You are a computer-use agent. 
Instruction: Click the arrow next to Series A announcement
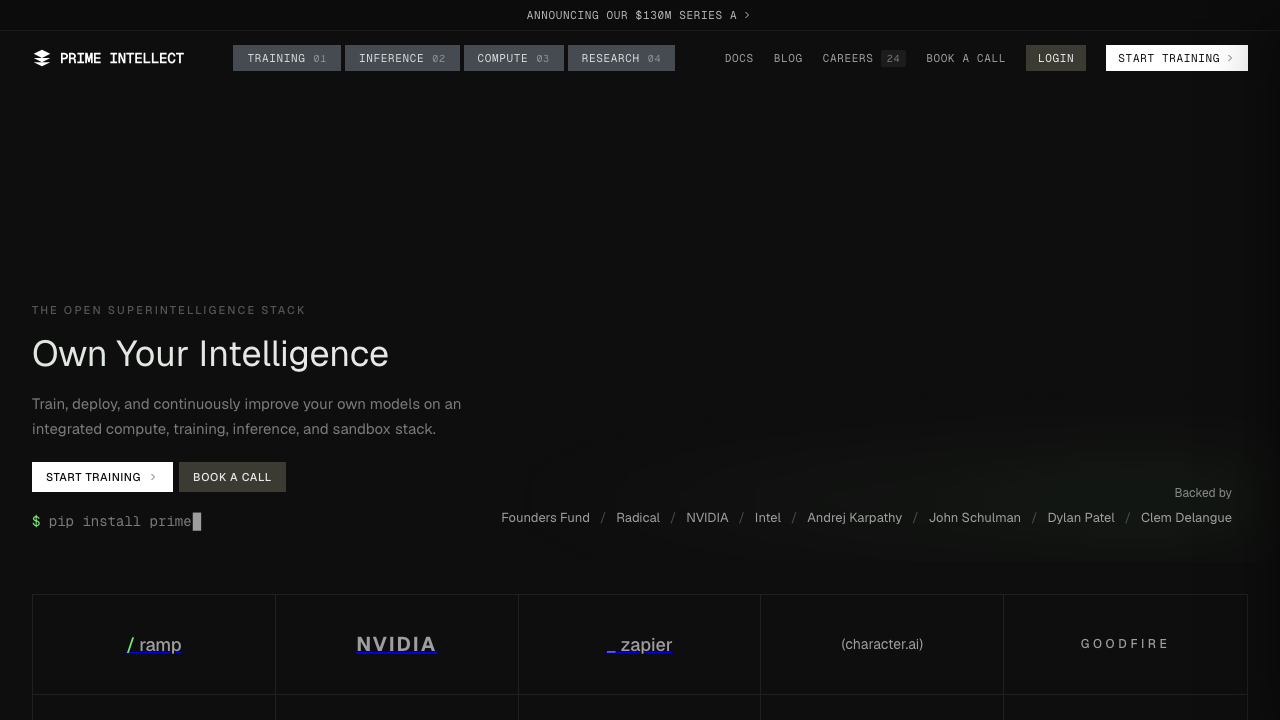[x=747, y=15]
